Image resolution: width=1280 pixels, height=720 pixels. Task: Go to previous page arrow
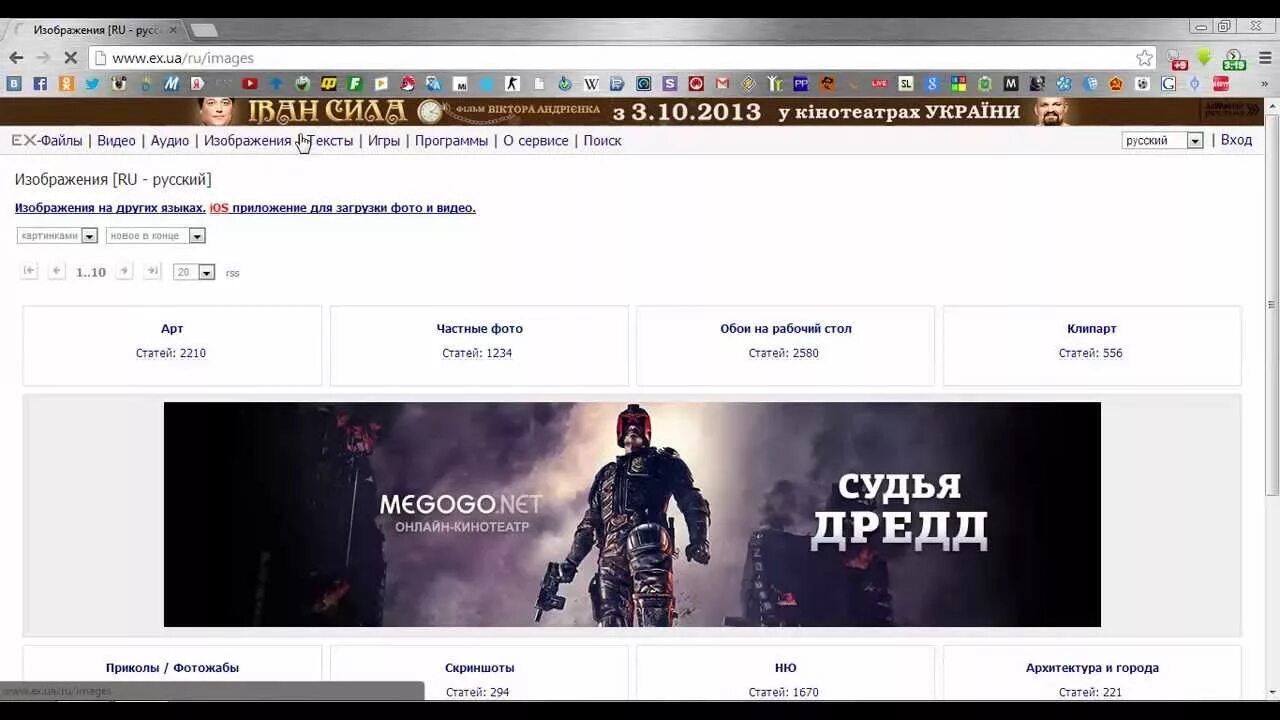[57, 271]
